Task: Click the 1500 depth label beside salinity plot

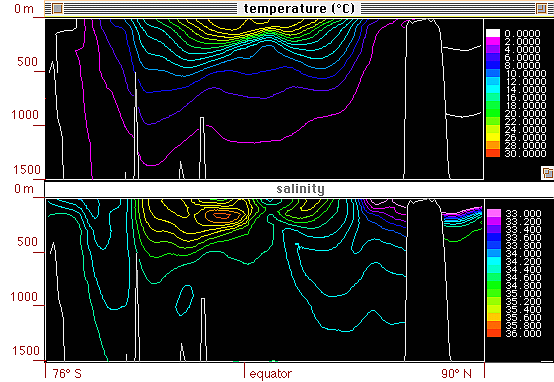Action: [x=26, y=351]
